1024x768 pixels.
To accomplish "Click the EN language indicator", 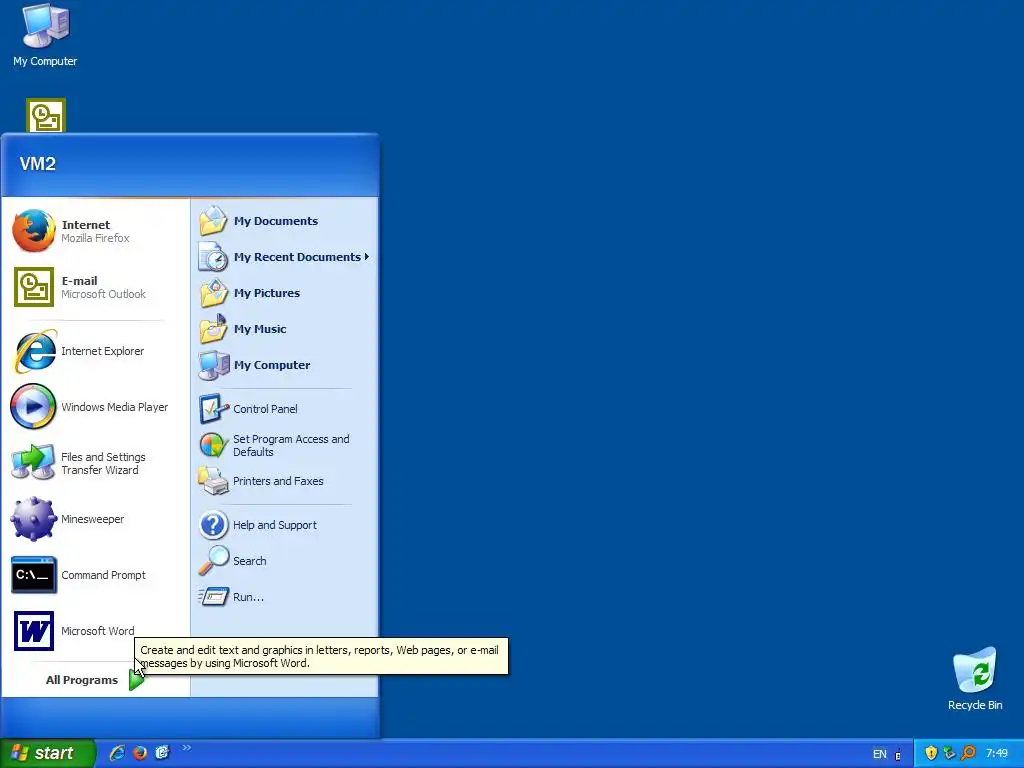I will pos(880,754).
